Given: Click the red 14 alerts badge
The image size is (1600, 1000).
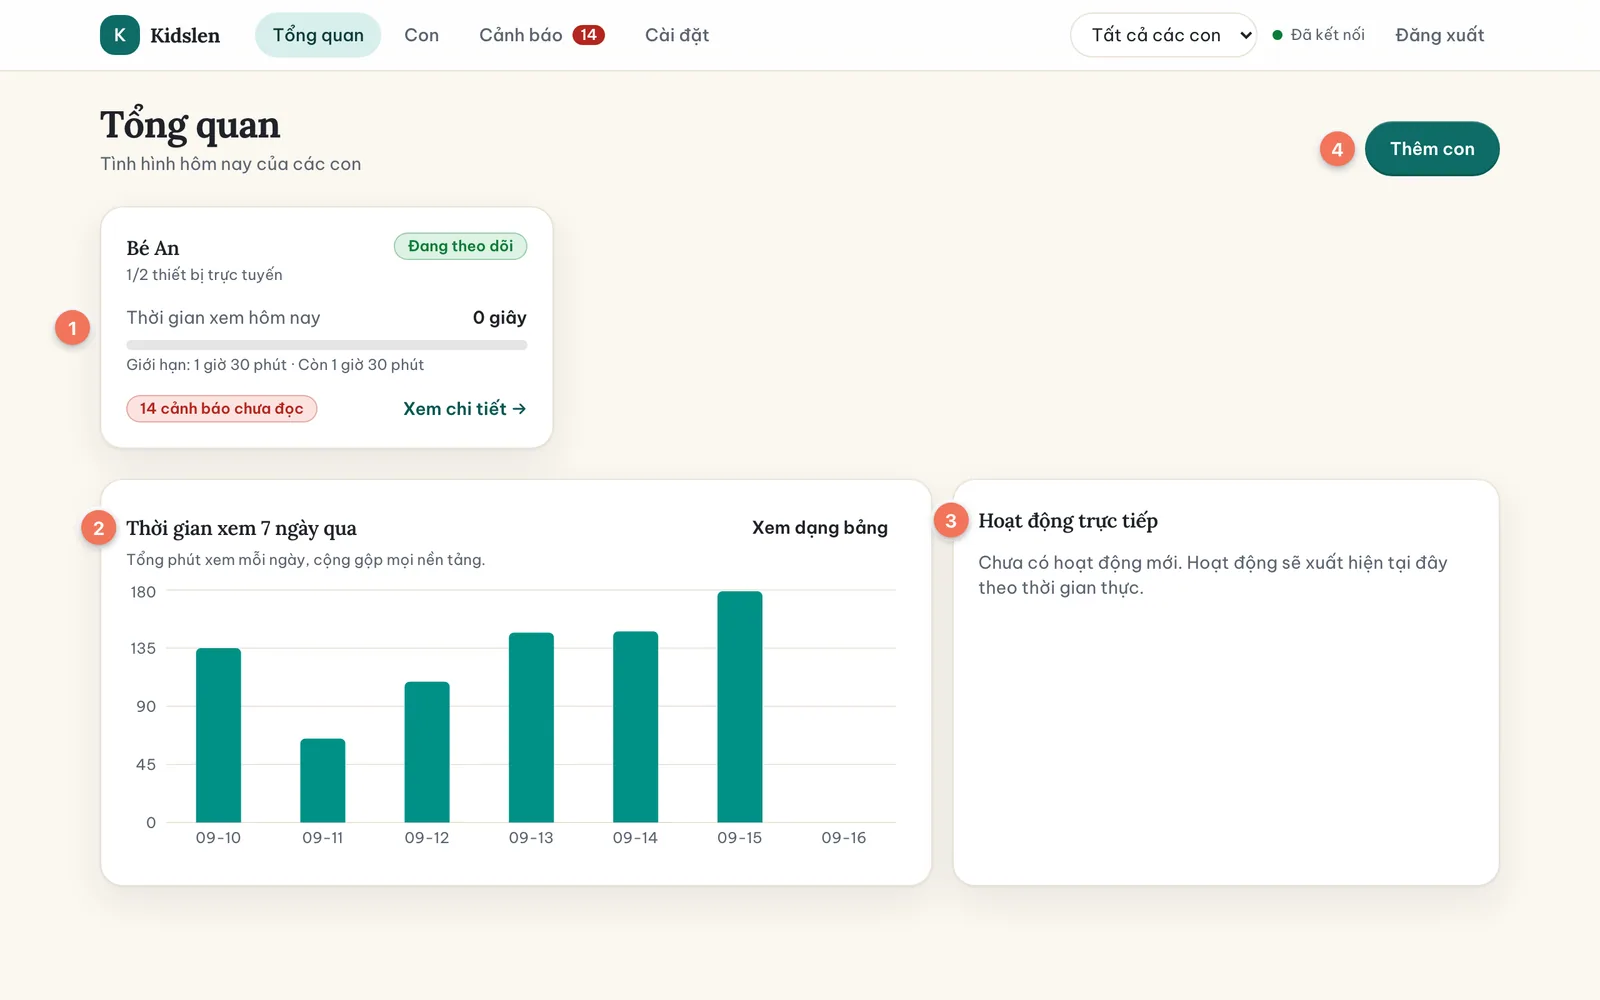Looking at the screenshot, I should point(588,35).
